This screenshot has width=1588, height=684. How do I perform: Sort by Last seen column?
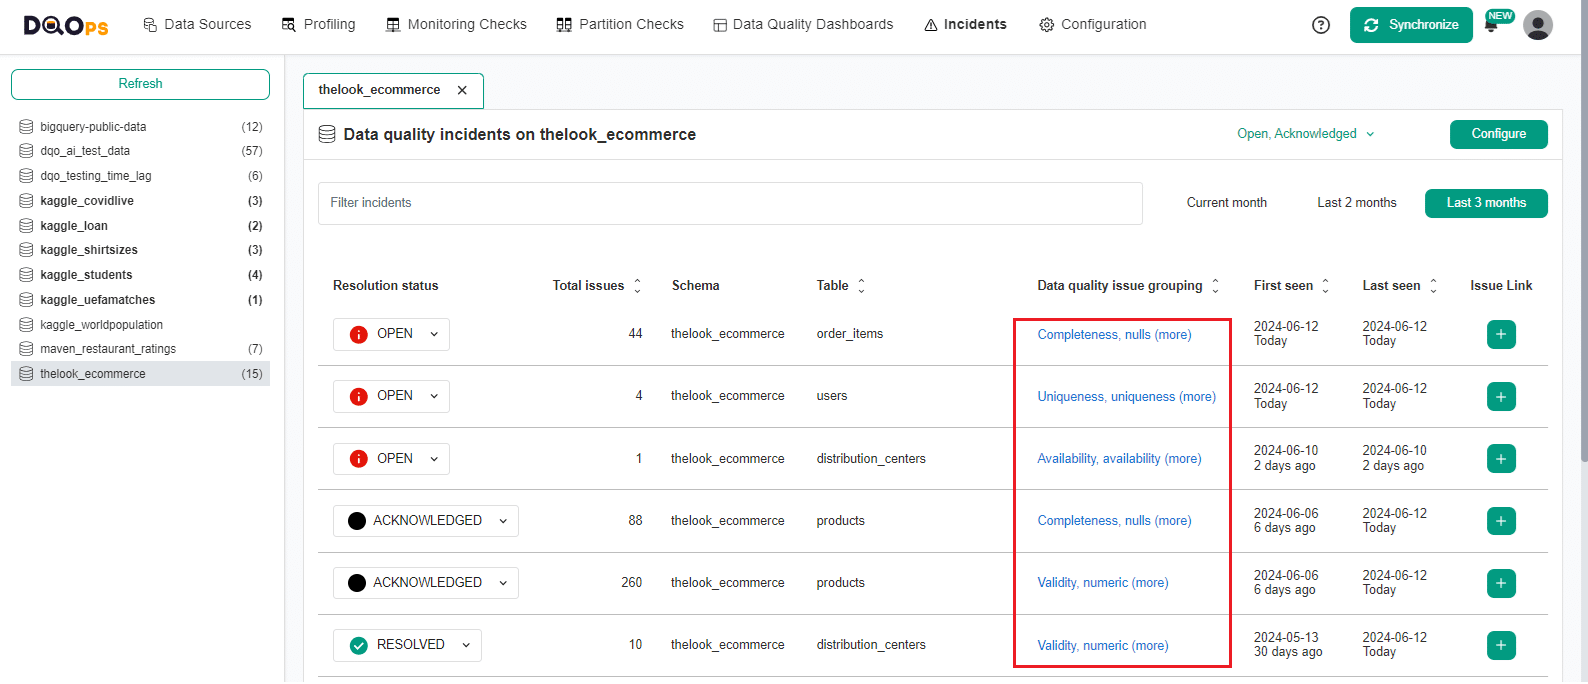click(x=1433, y=286)
